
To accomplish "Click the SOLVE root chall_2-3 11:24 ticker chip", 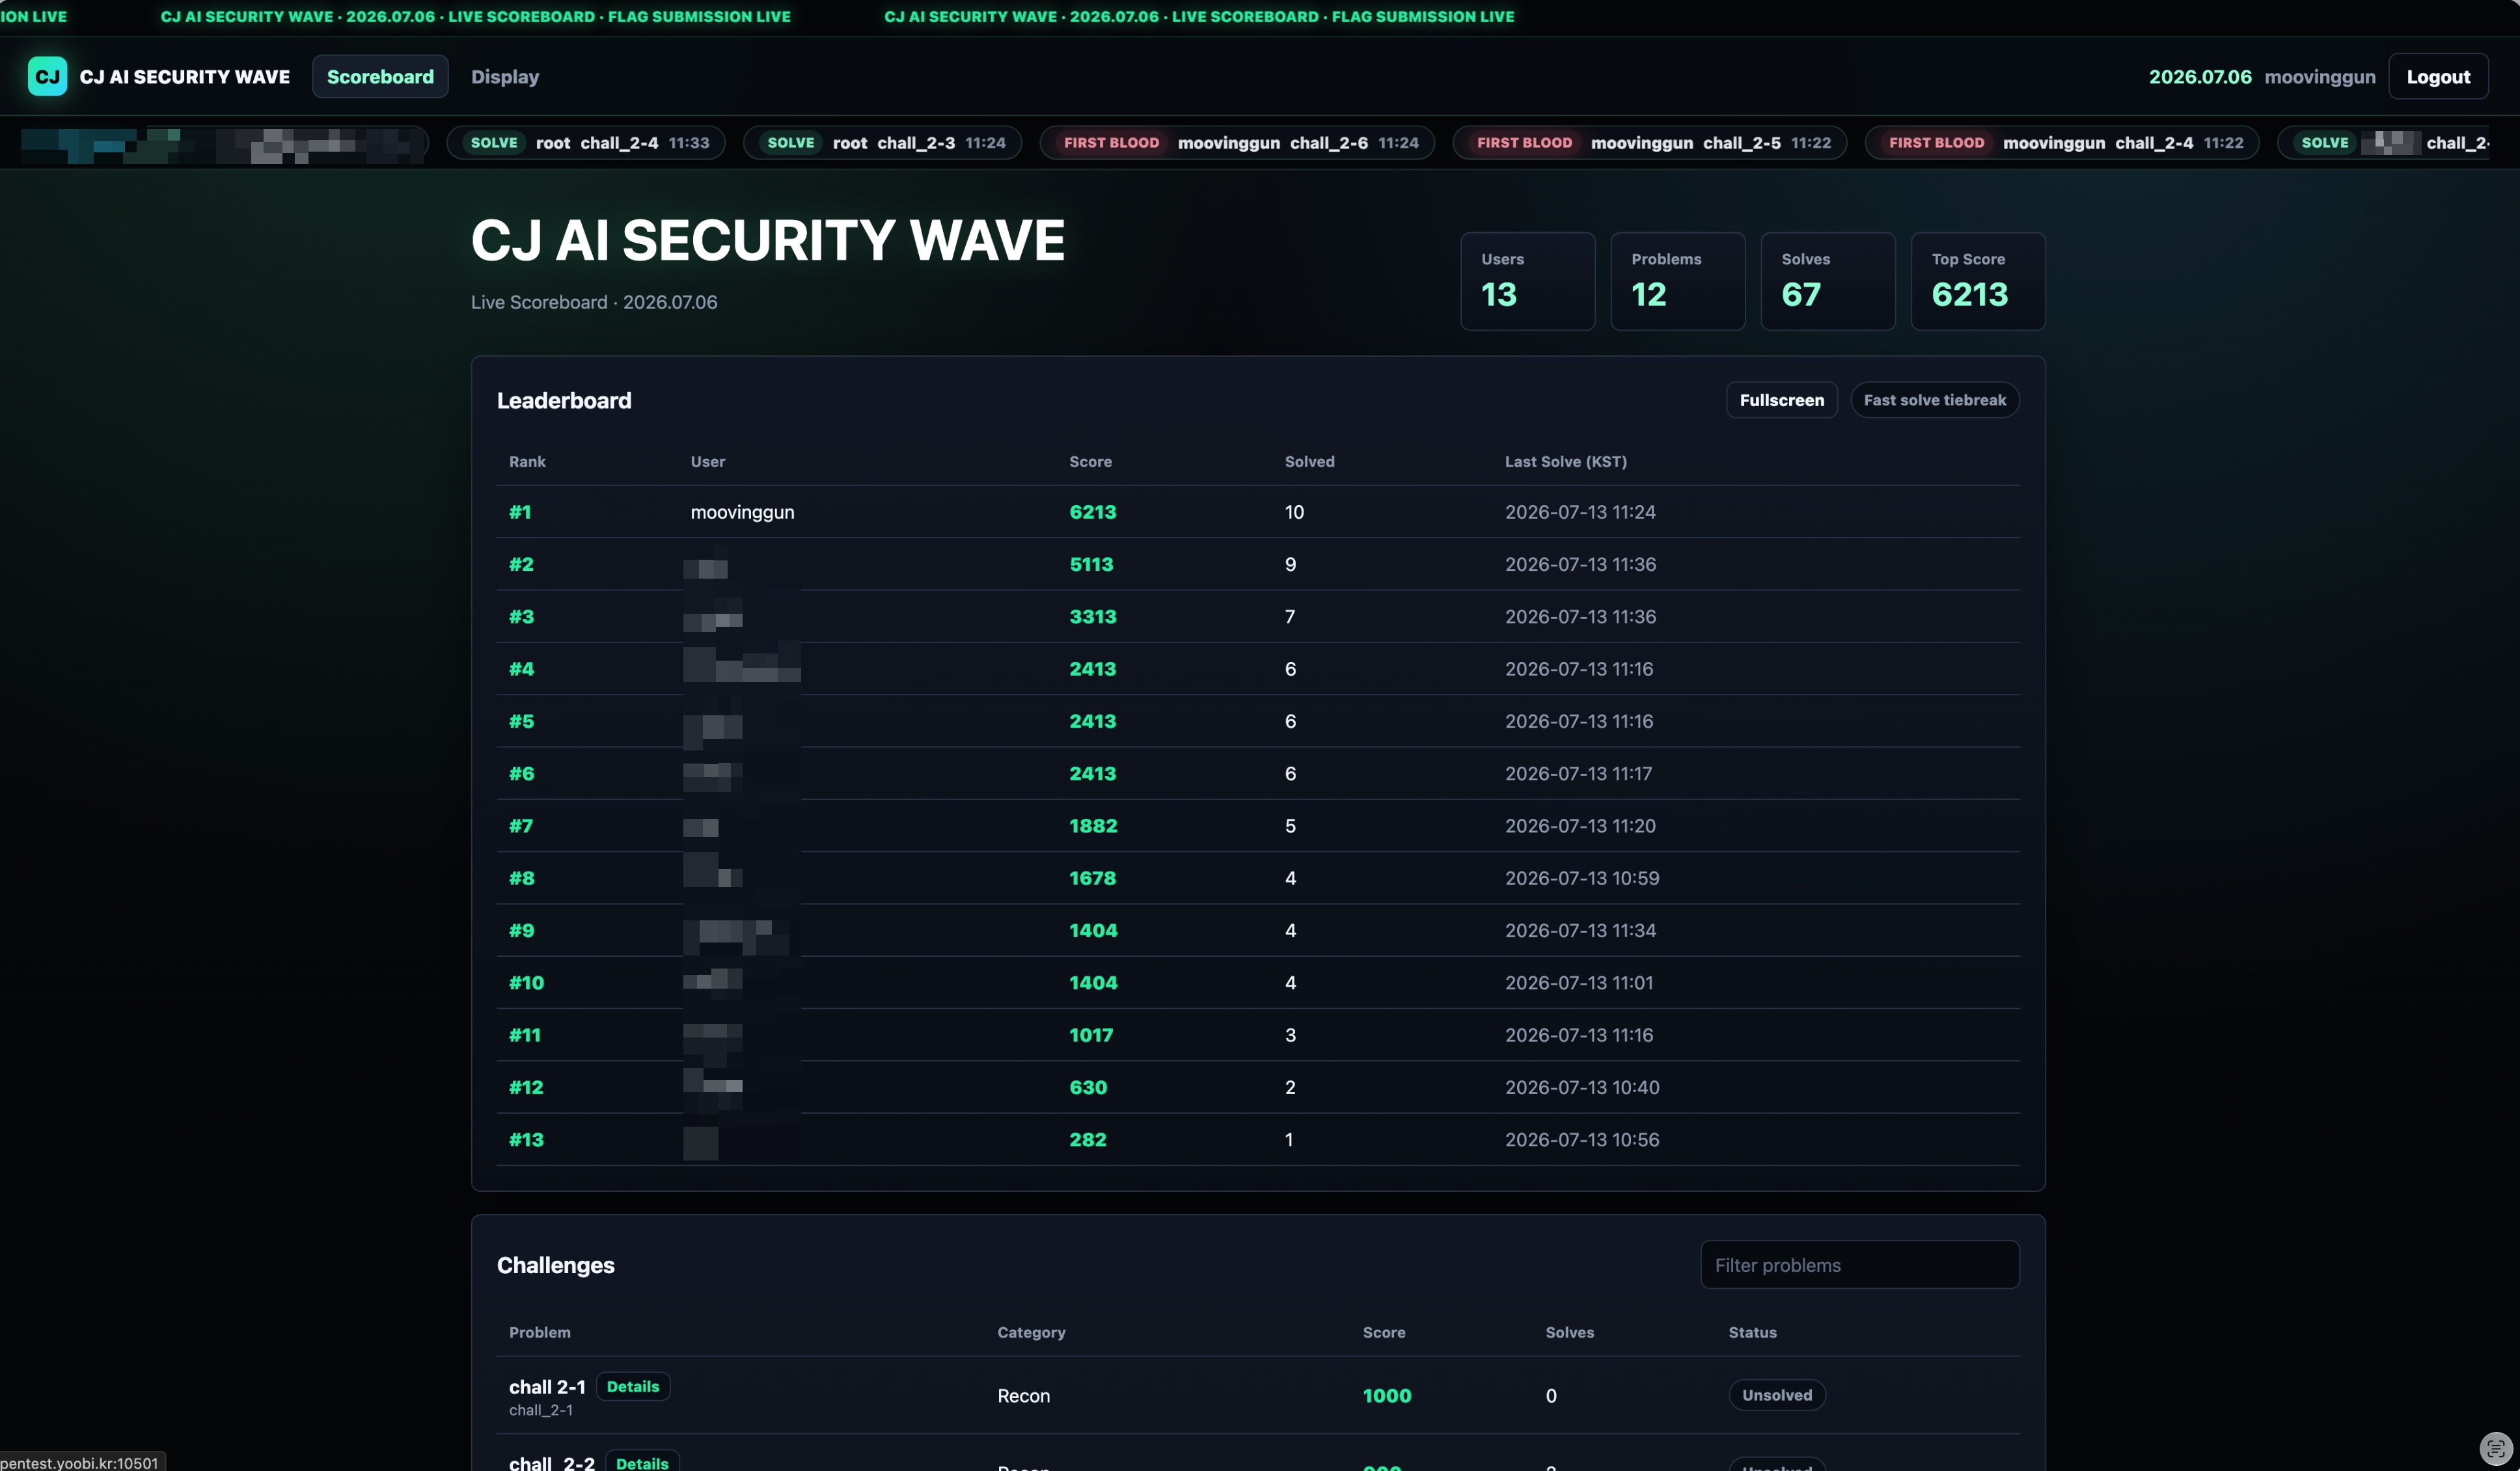I will click(x=883, y=143).
